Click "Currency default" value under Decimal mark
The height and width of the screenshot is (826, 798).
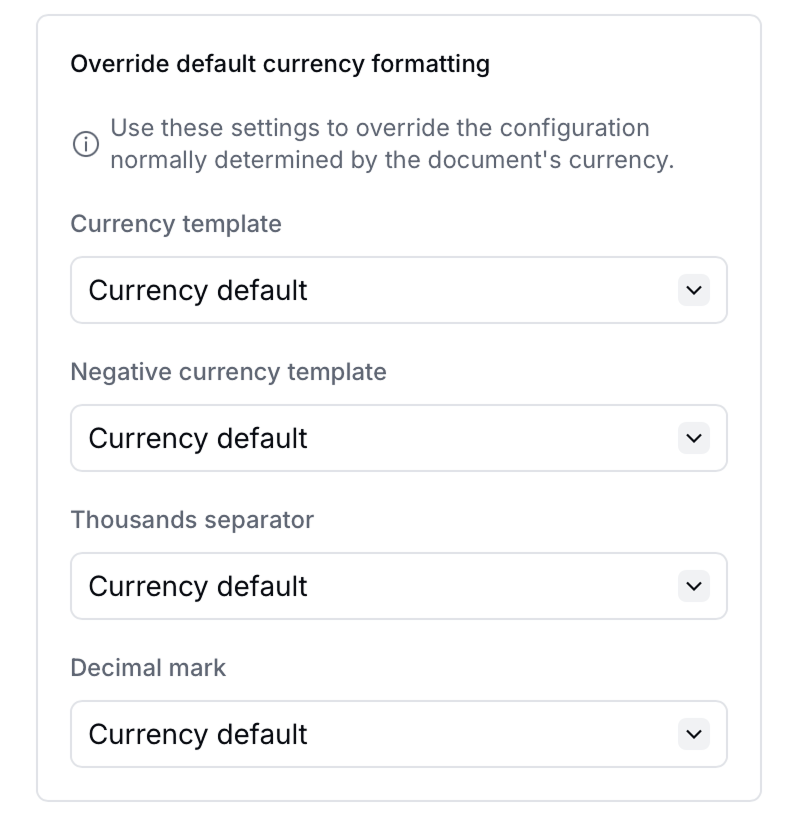click(198, 734)
